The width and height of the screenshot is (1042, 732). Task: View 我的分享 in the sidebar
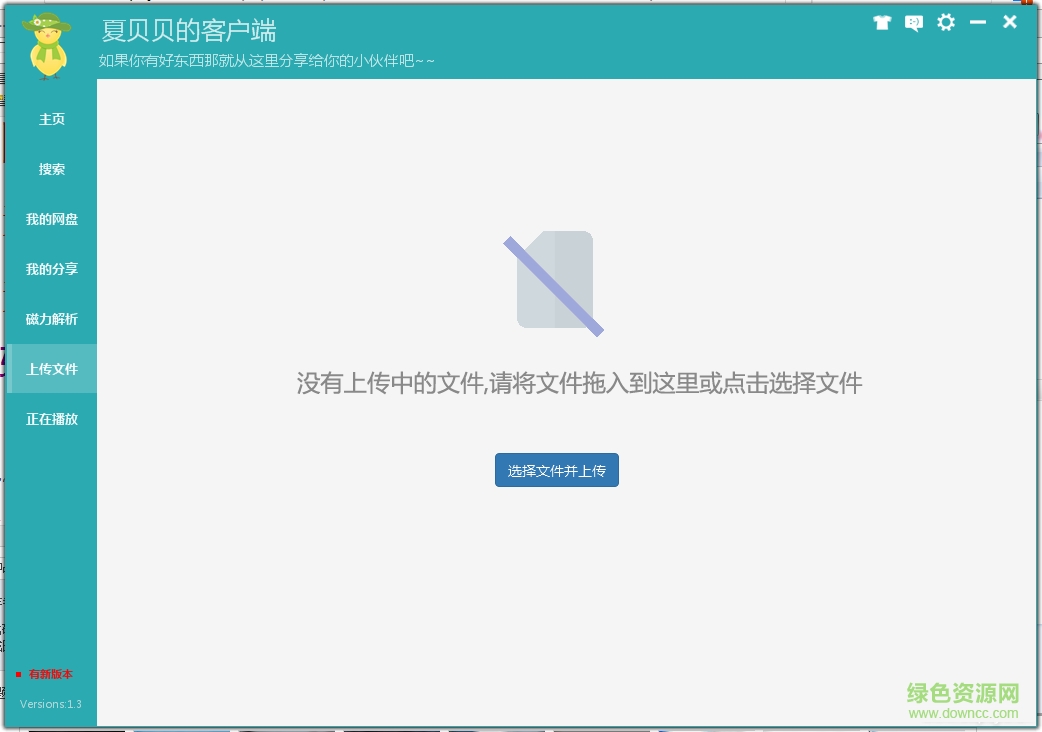pyautogui.click(x=51, y=269)
